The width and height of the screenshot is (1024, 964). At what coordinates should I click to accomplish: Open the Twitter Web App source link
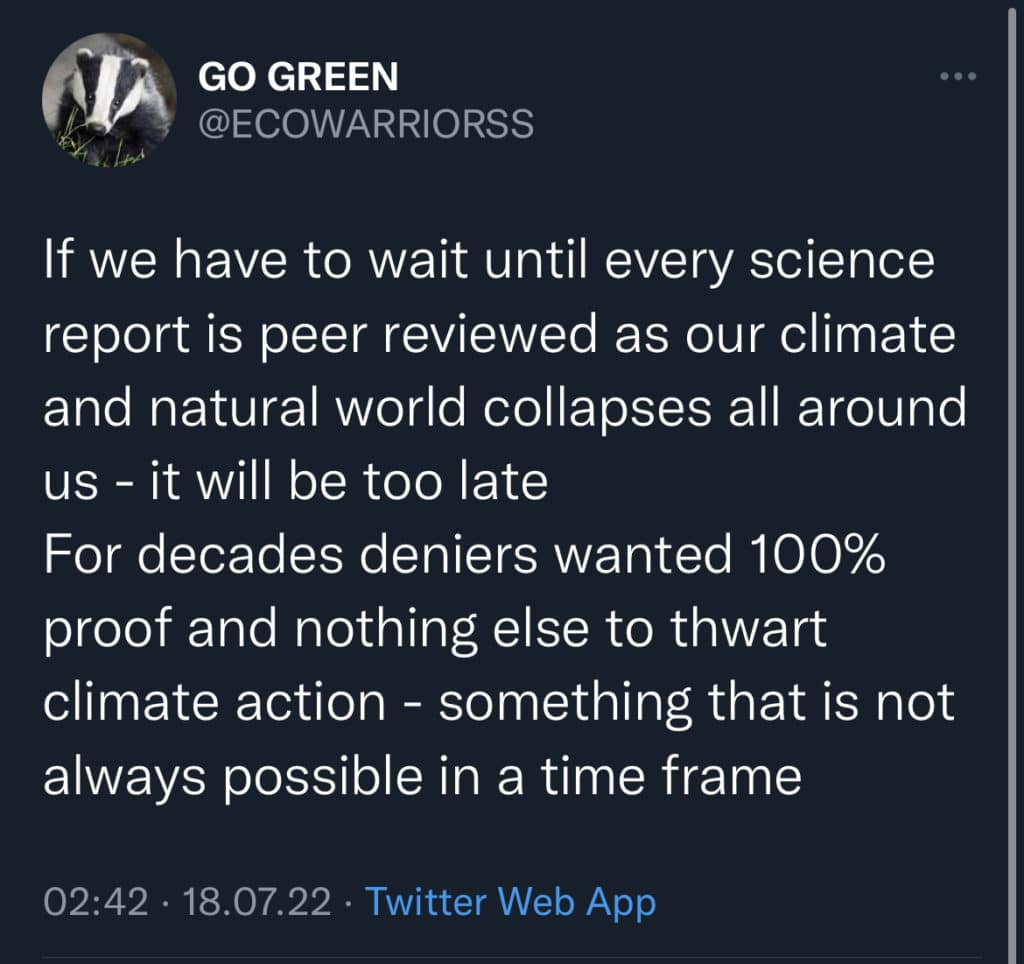[510, 903]
